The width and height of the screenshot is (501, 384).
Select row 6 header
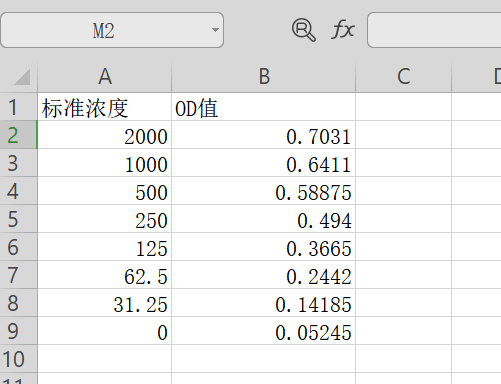pyautogui.click(x=19, y=247)
